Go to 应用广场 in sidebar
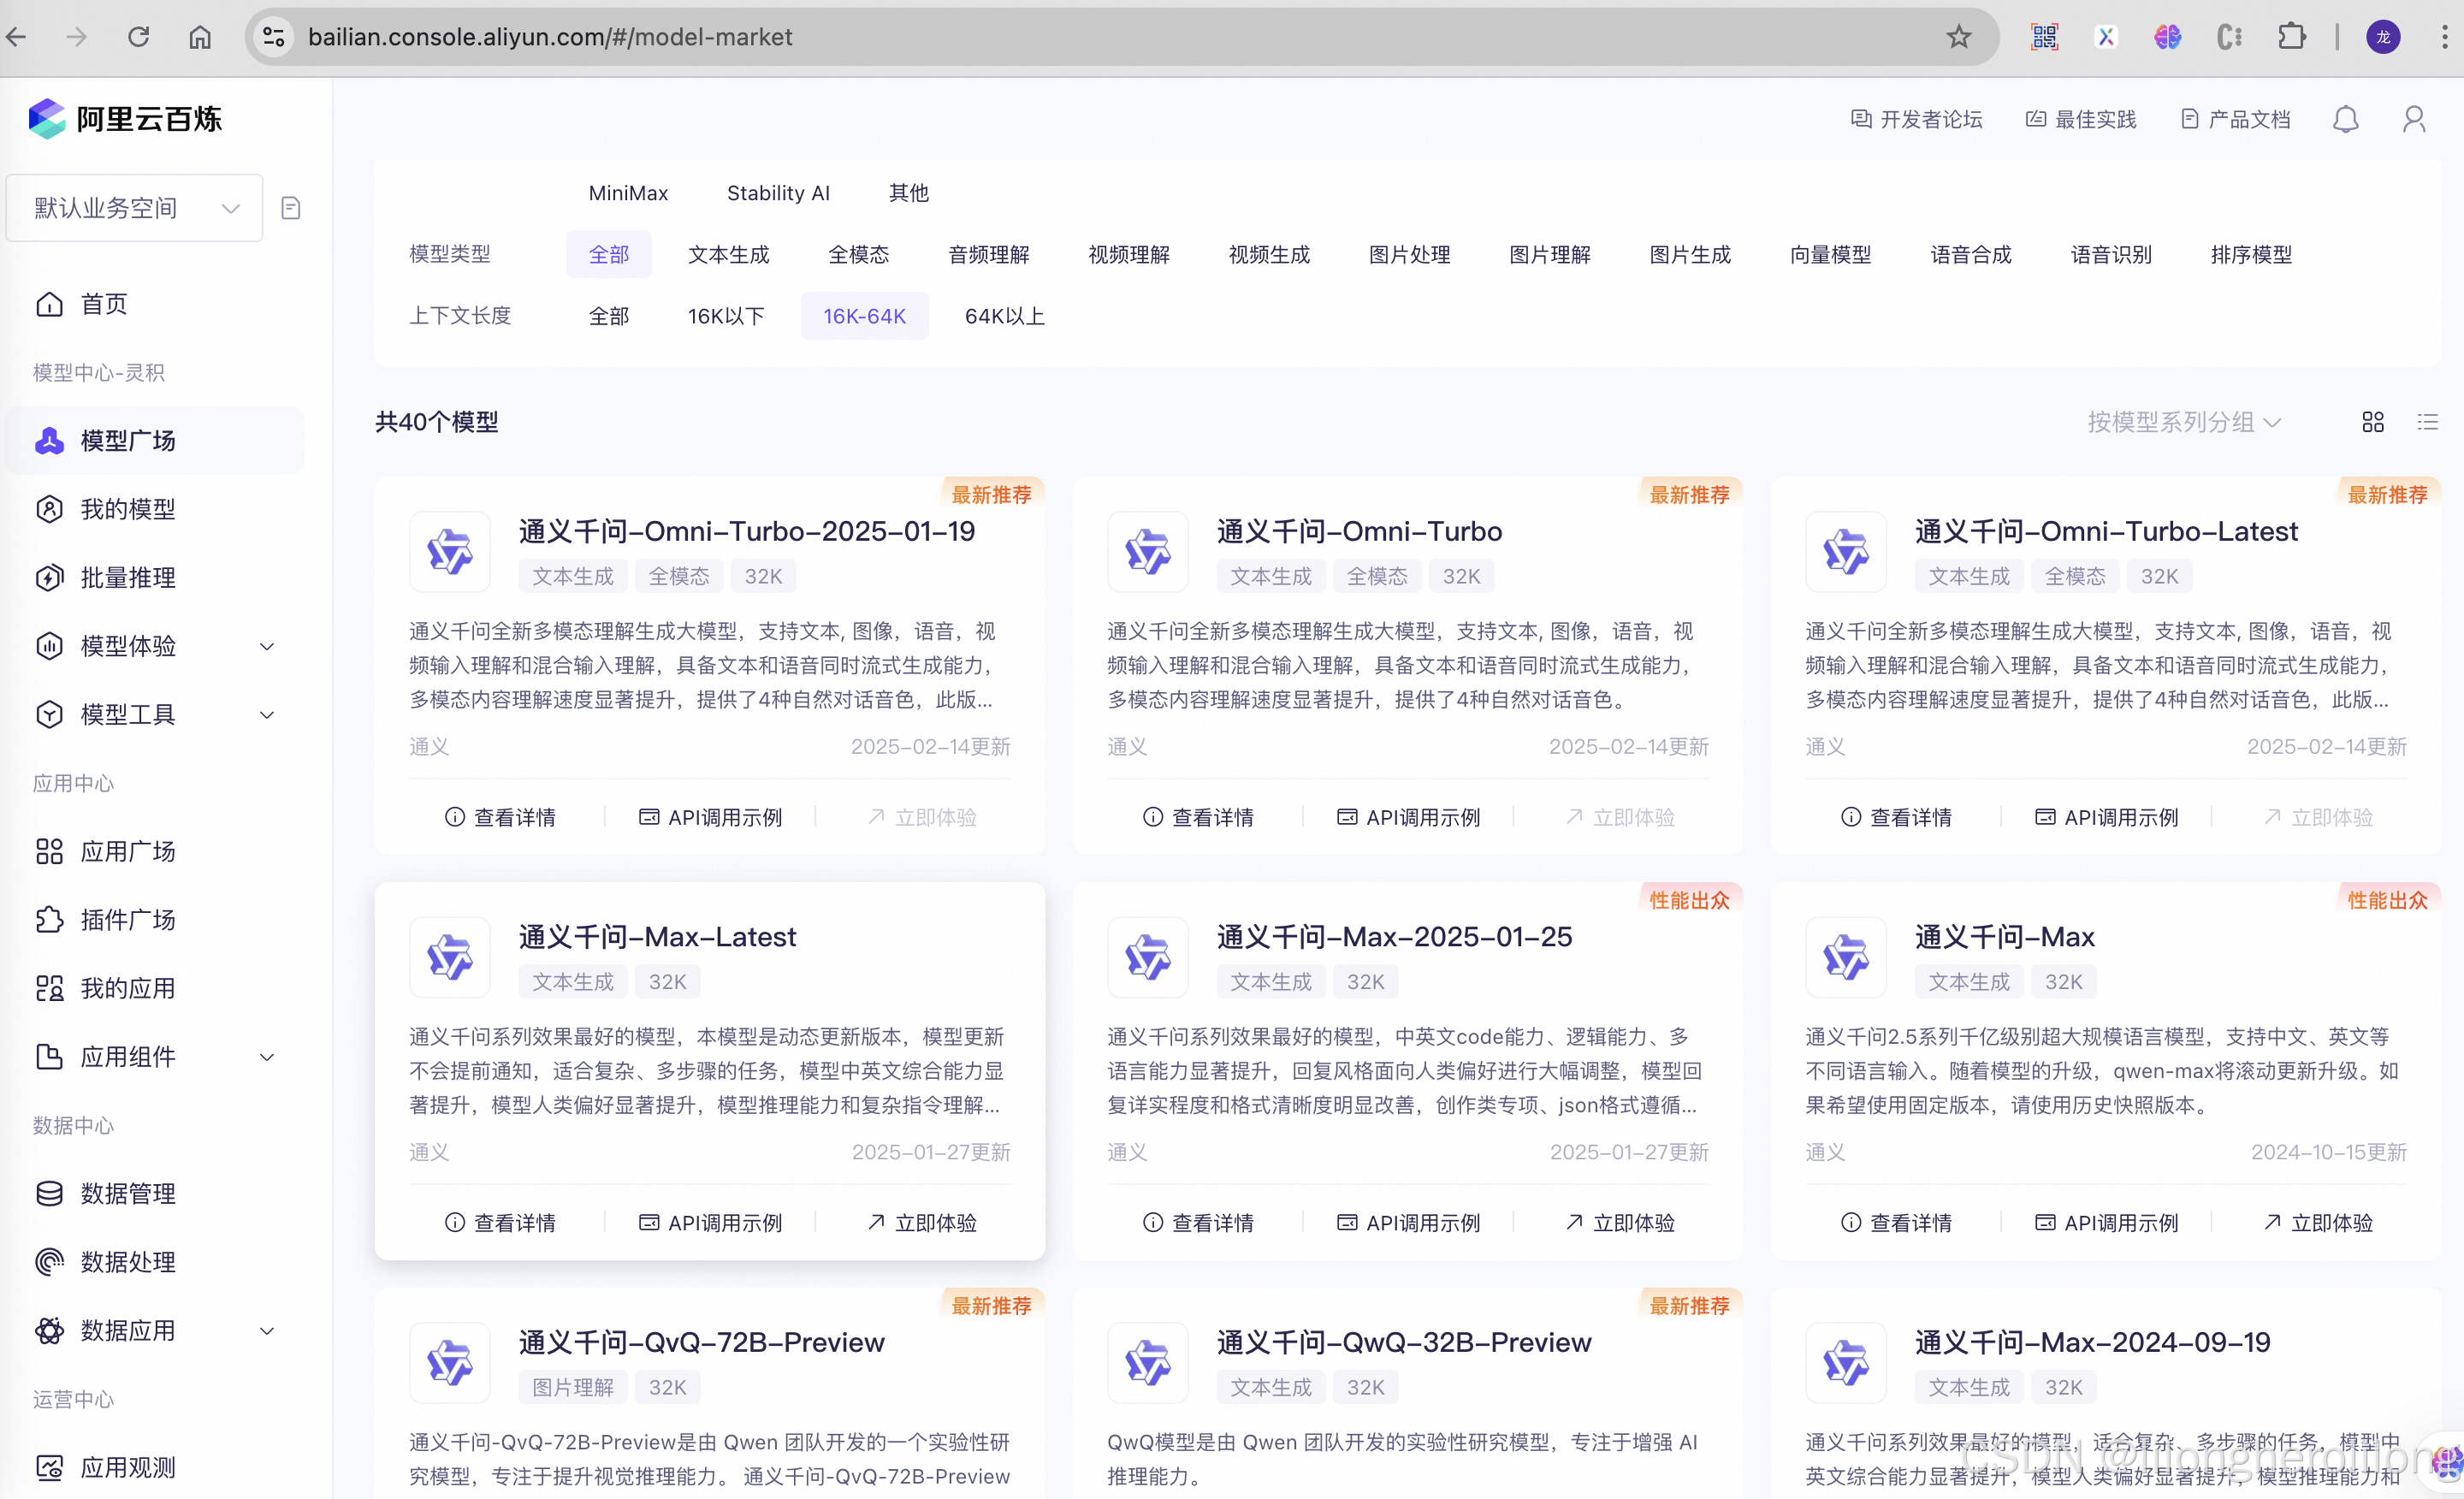This screenshot has height=1499, width=2464. point(128,851)
